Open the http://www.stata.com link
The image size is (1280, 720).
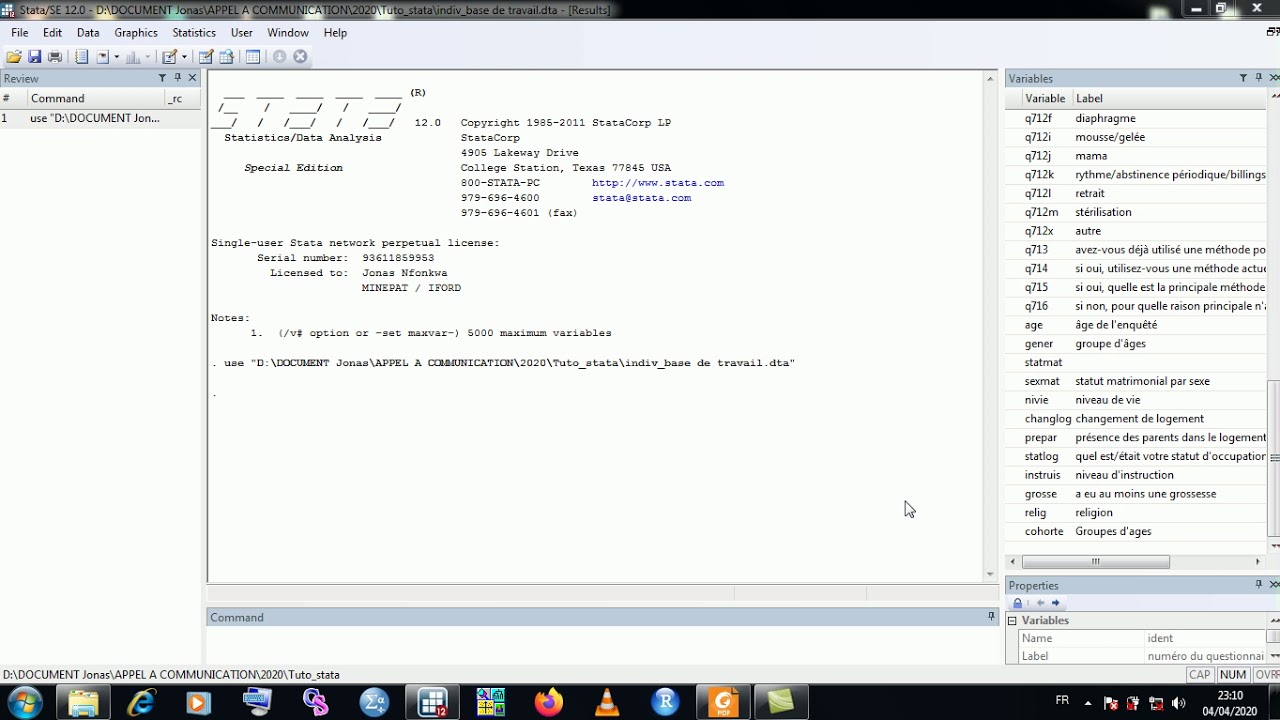(658, 183)
